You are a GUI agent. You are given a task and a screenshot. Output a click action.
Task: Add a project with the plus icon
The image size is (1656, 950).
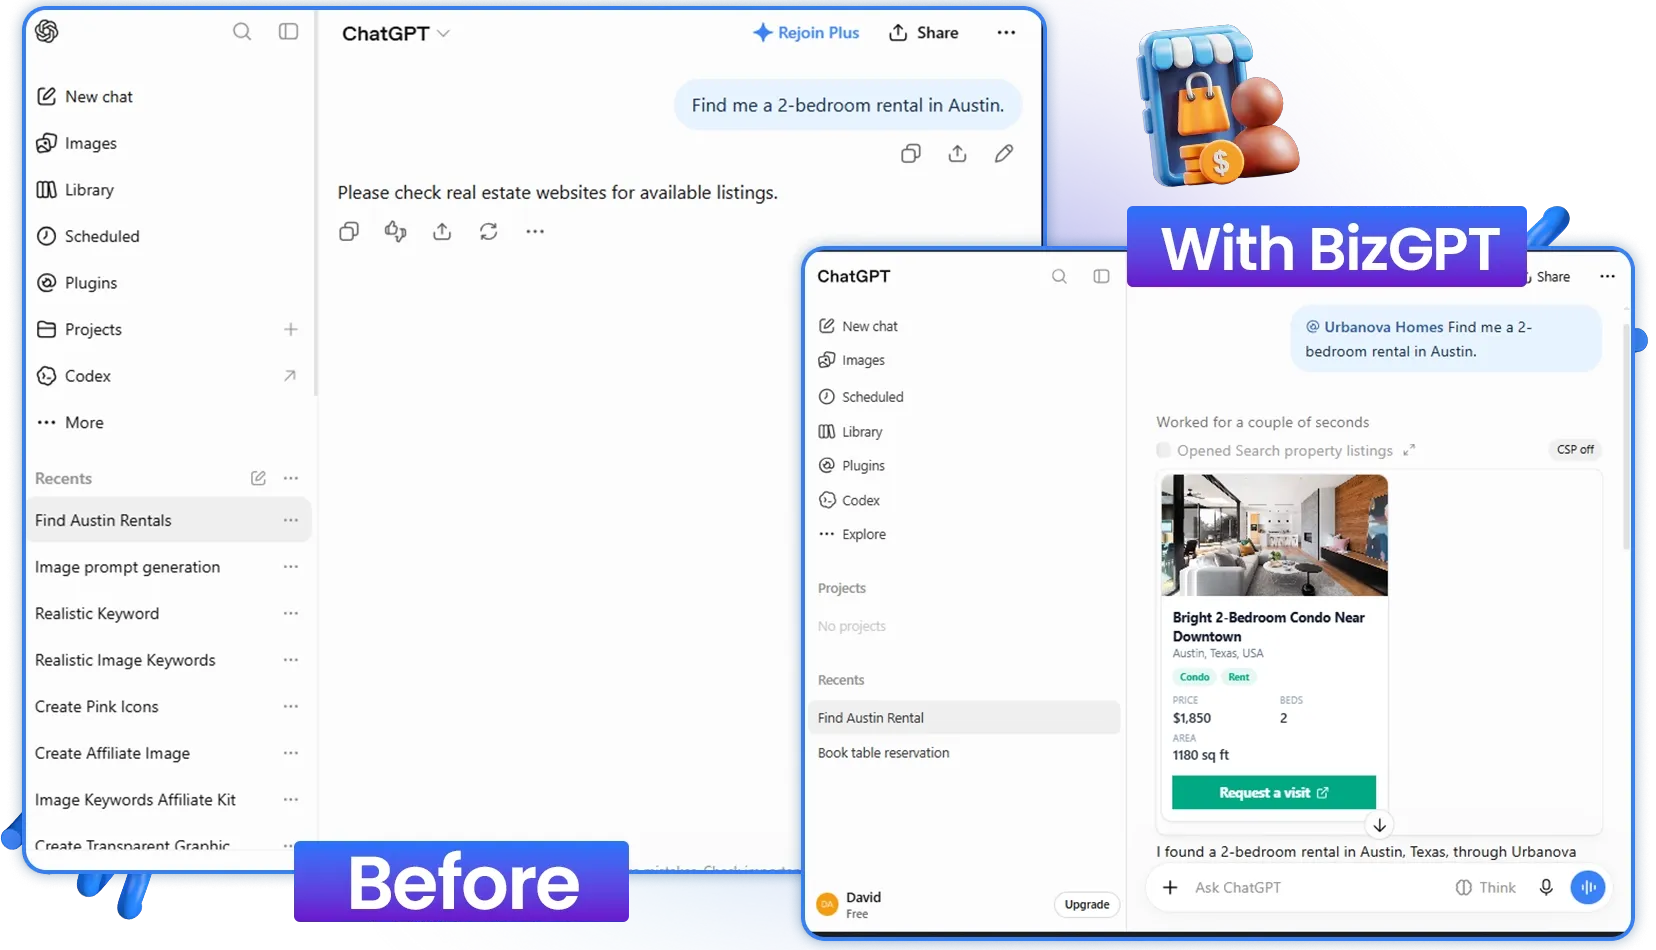point(291,329)
